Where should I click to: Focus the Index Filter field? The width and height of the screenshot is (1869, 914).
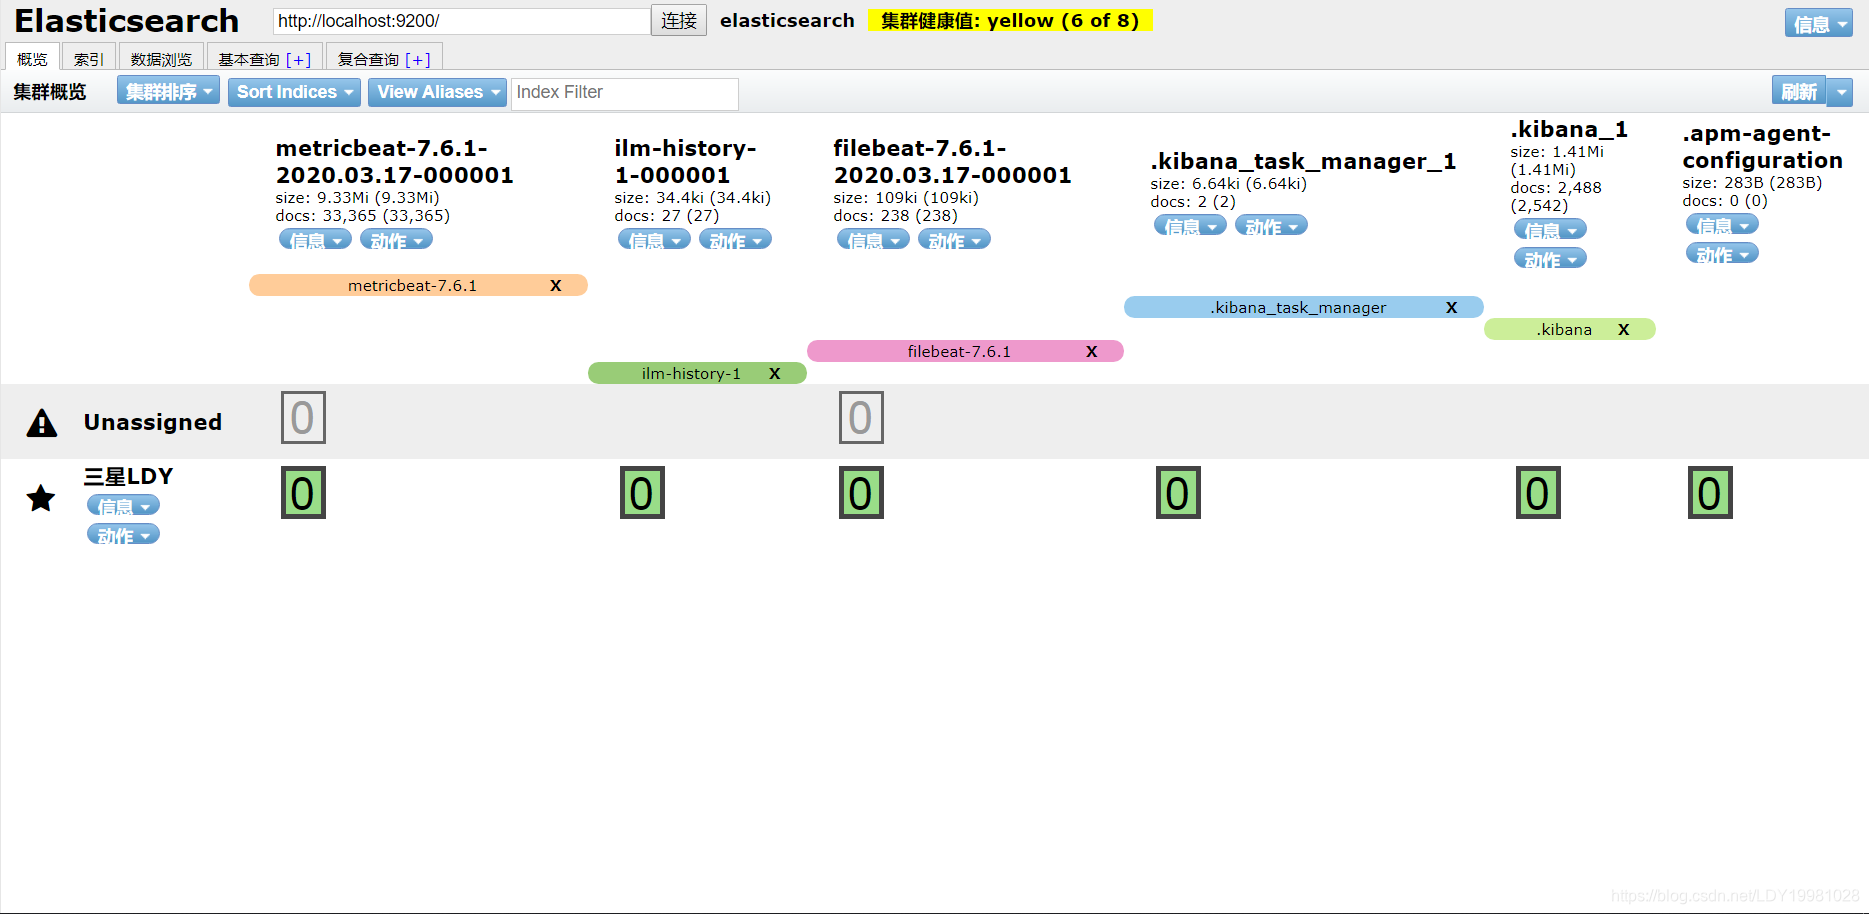625,93
